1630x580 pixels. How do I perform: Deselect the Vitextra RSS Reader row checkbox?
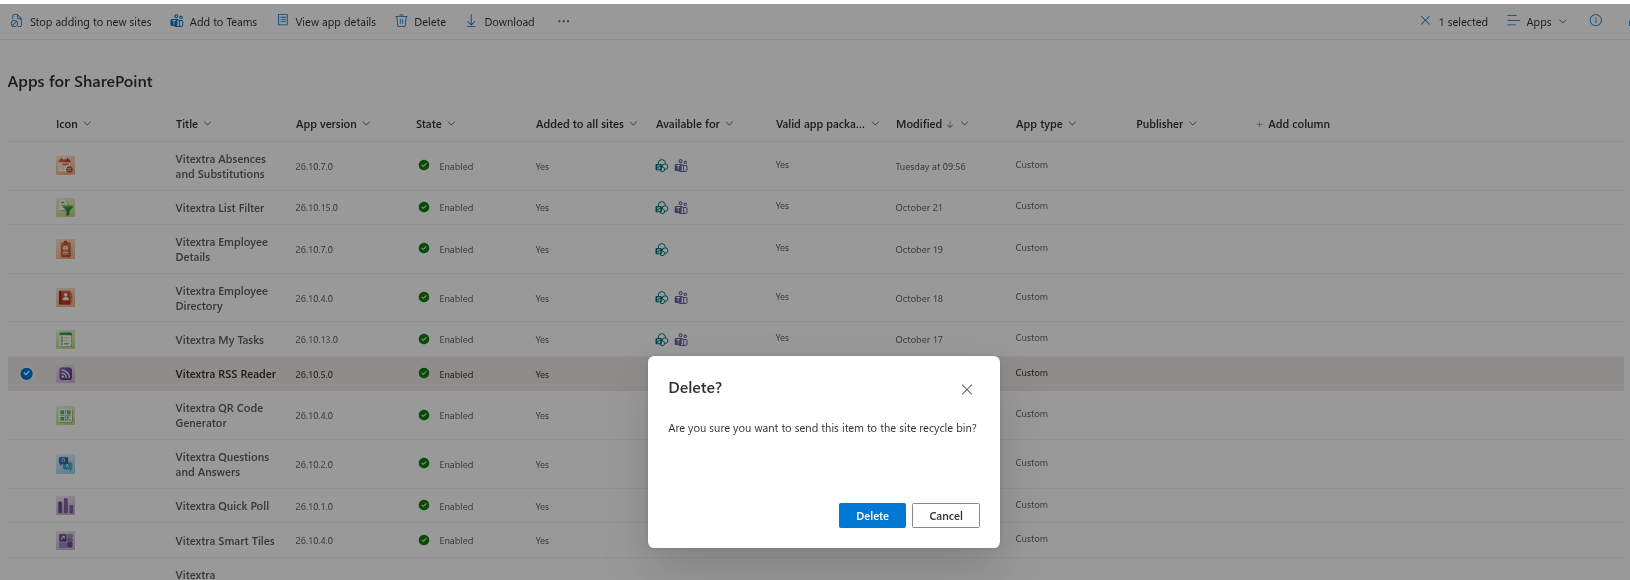[x=27, y=374]
